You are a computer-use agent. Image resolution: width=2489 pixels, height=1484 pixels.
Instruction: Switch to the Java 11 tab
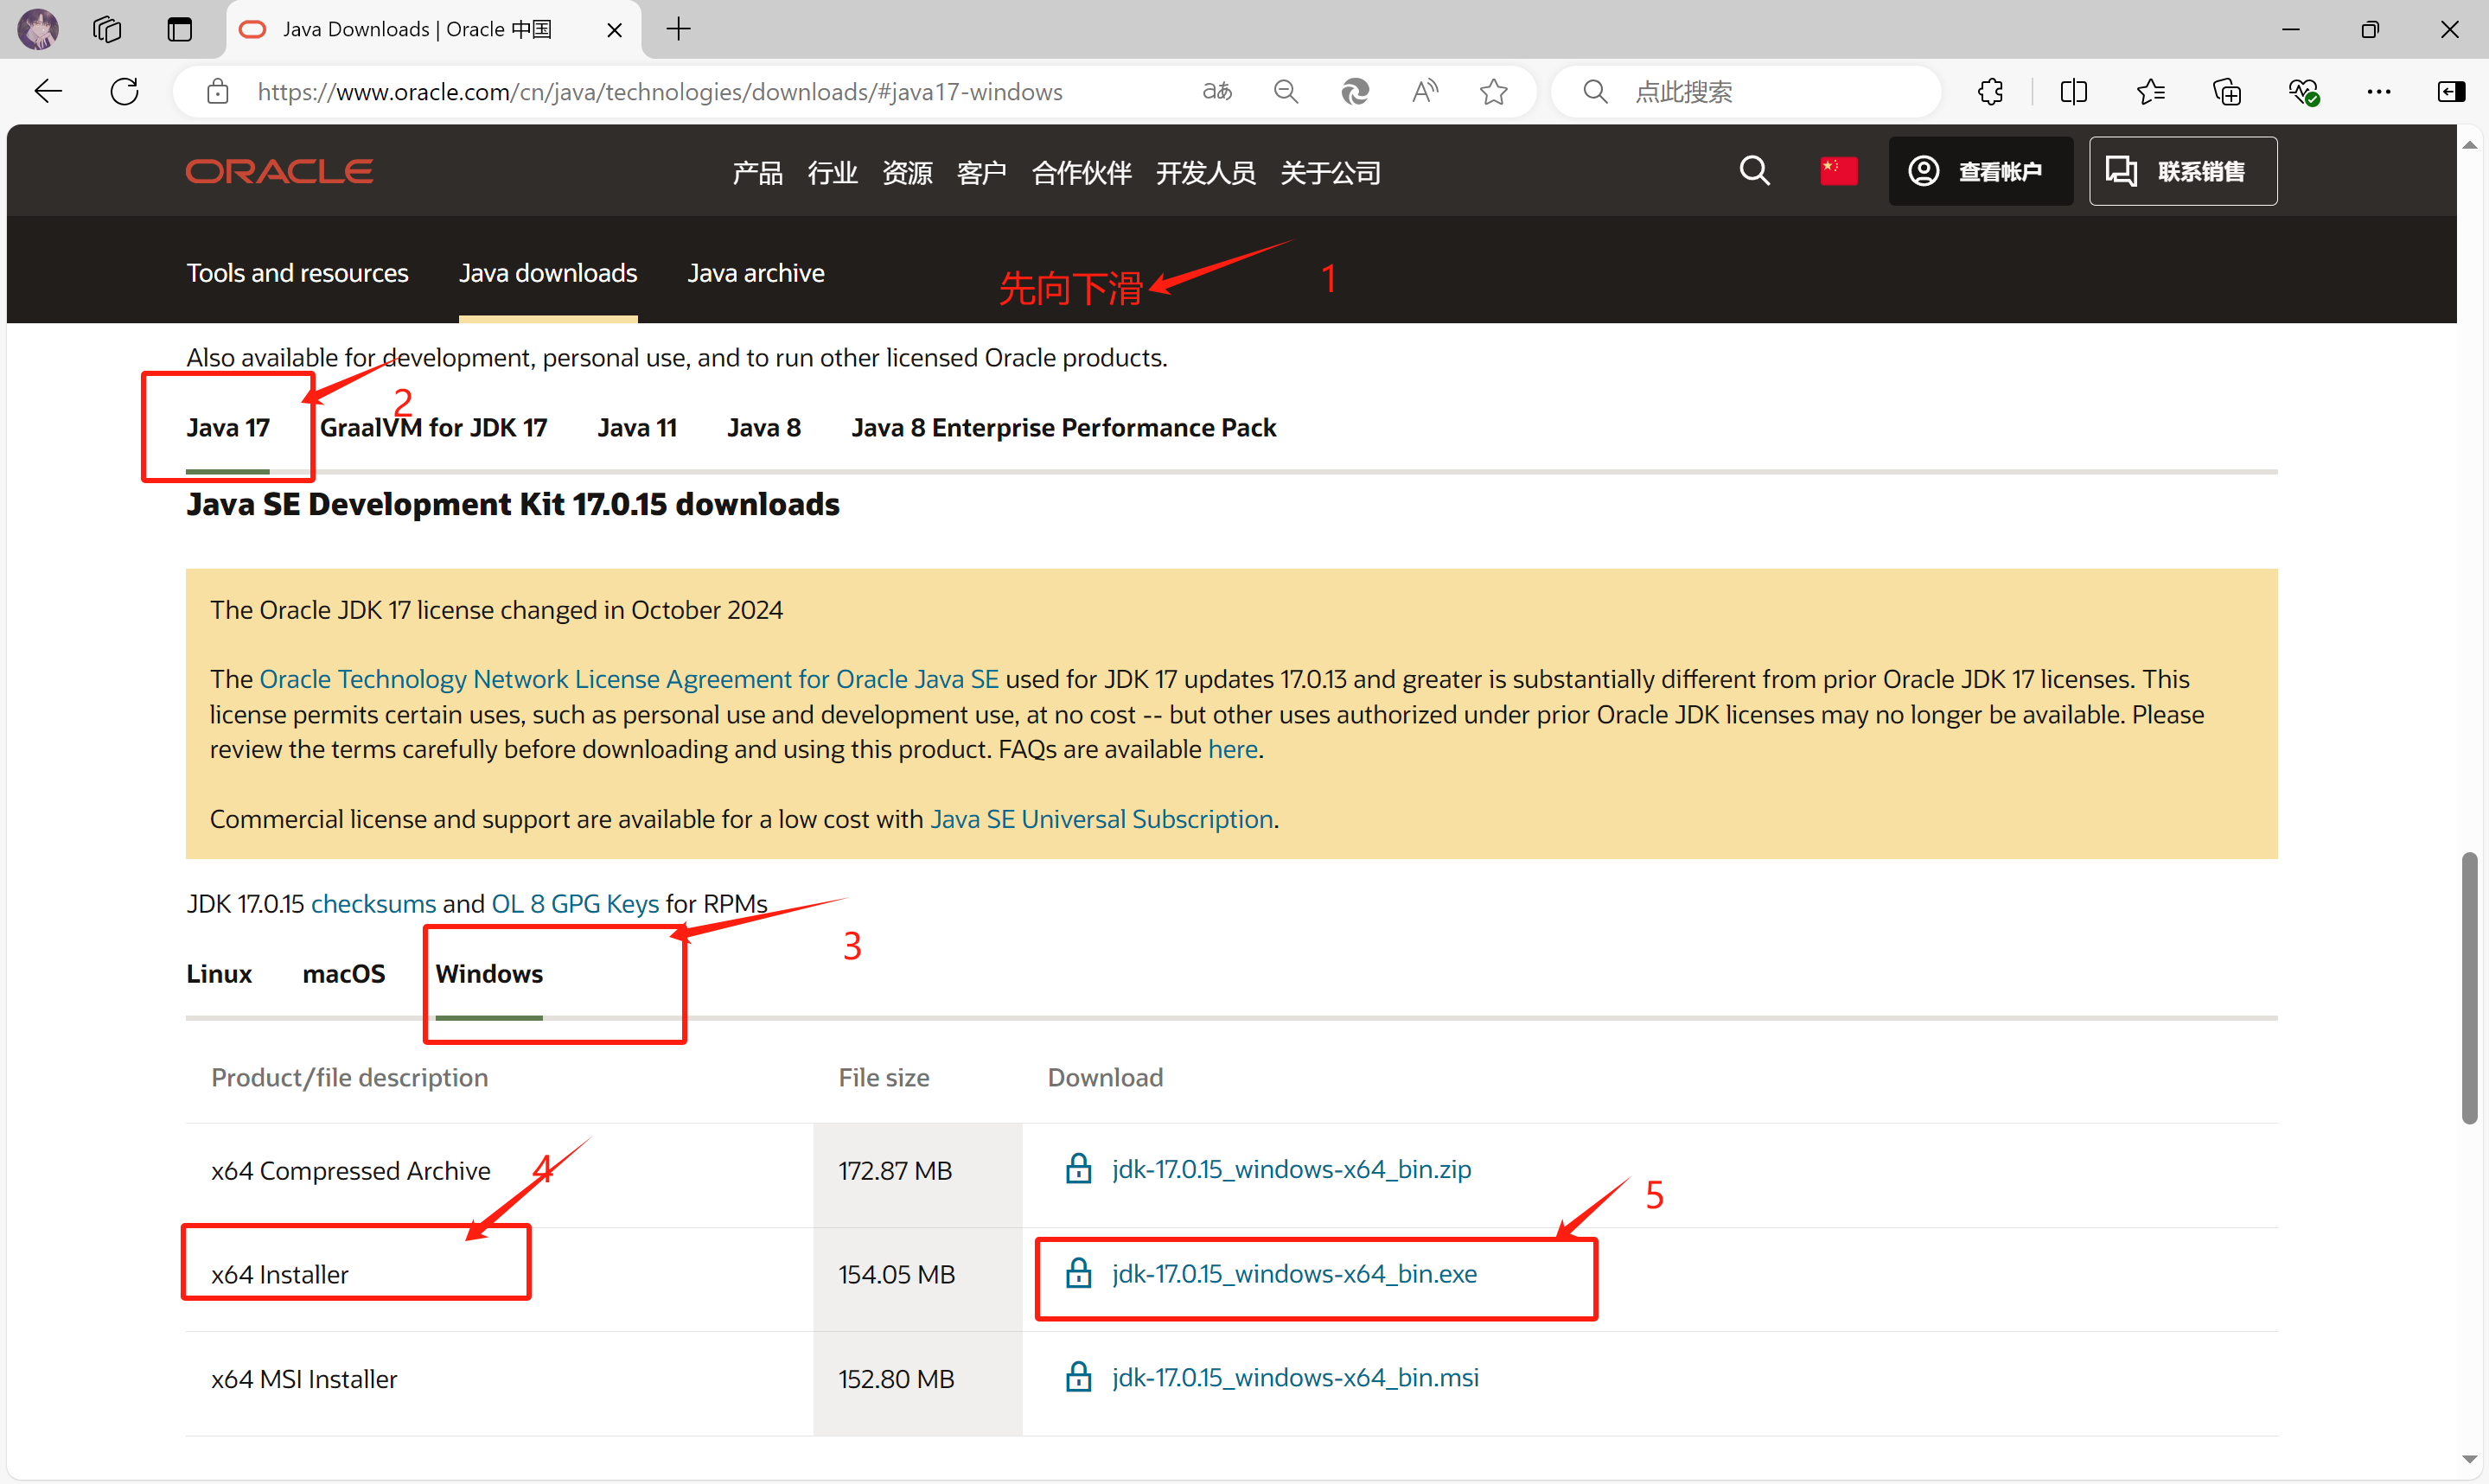pyautogui.click(x=637, y=428)
